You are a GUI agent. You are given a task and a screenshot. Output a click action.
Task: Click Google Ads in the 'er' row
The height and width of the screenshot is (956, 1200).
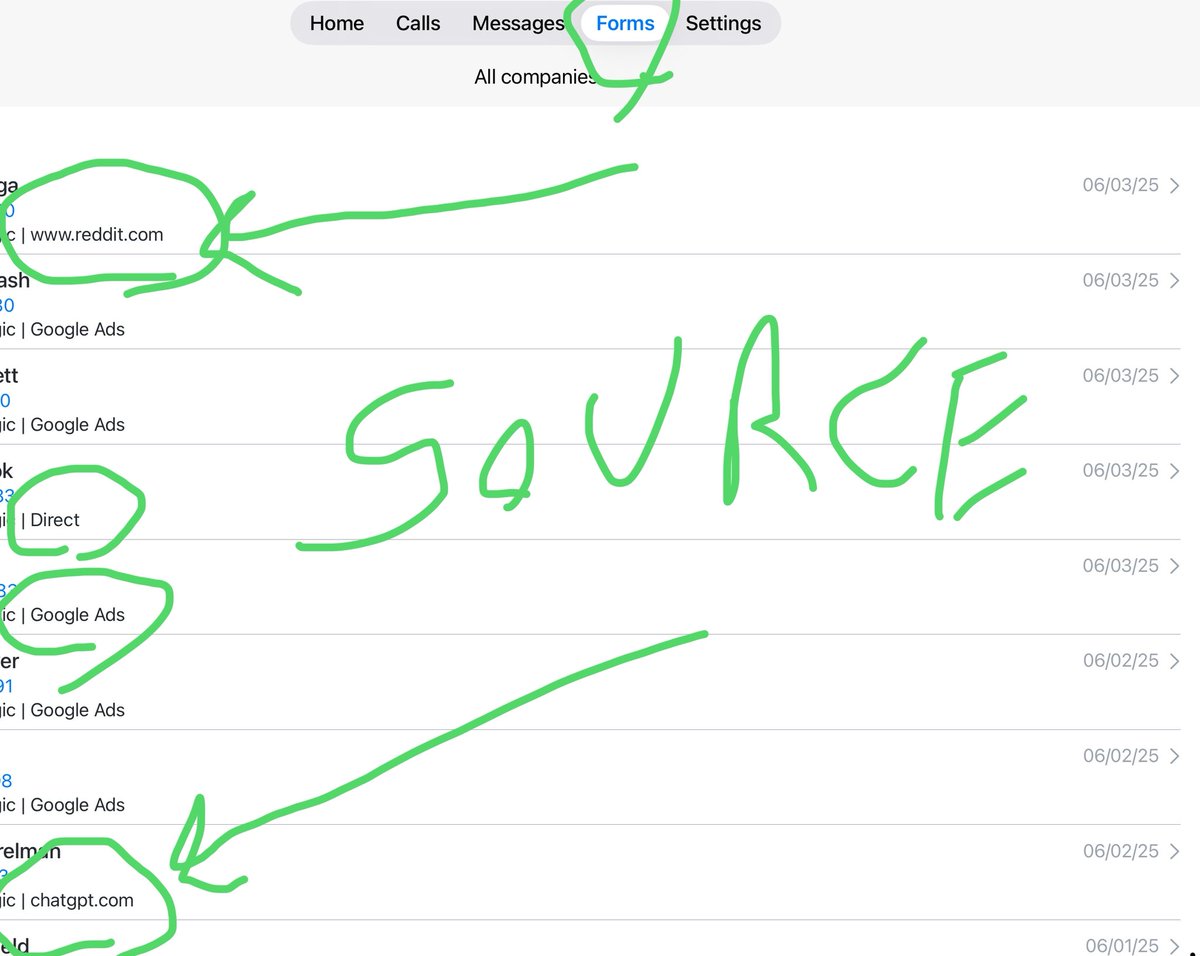[78, 710]
